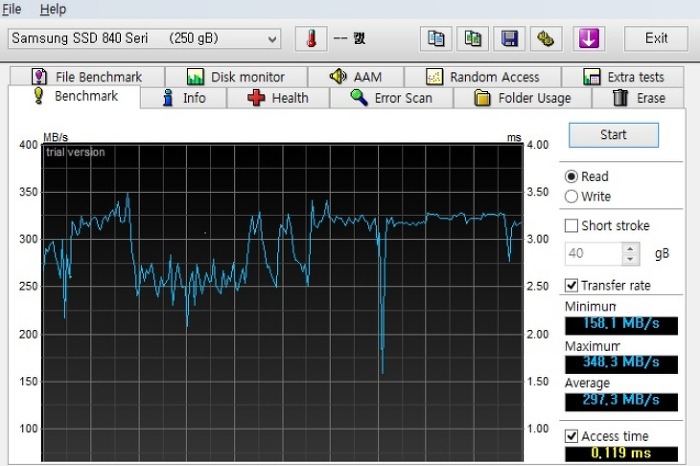Open the Extra tests tab
The image size is (700, 466).
623,77
